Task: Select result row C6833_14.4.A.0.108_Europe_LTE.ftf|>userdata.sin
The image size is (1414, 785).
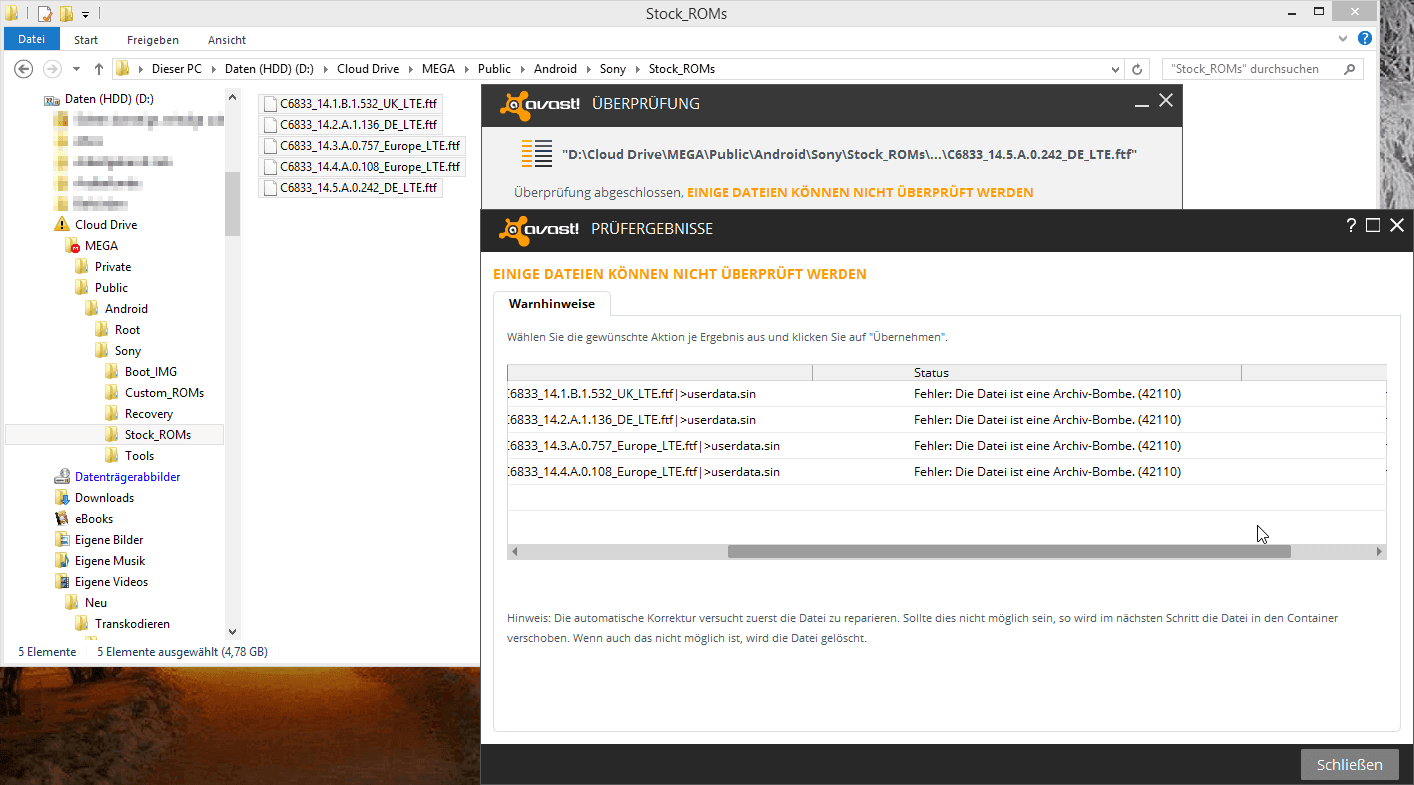Action: [946, 472]
